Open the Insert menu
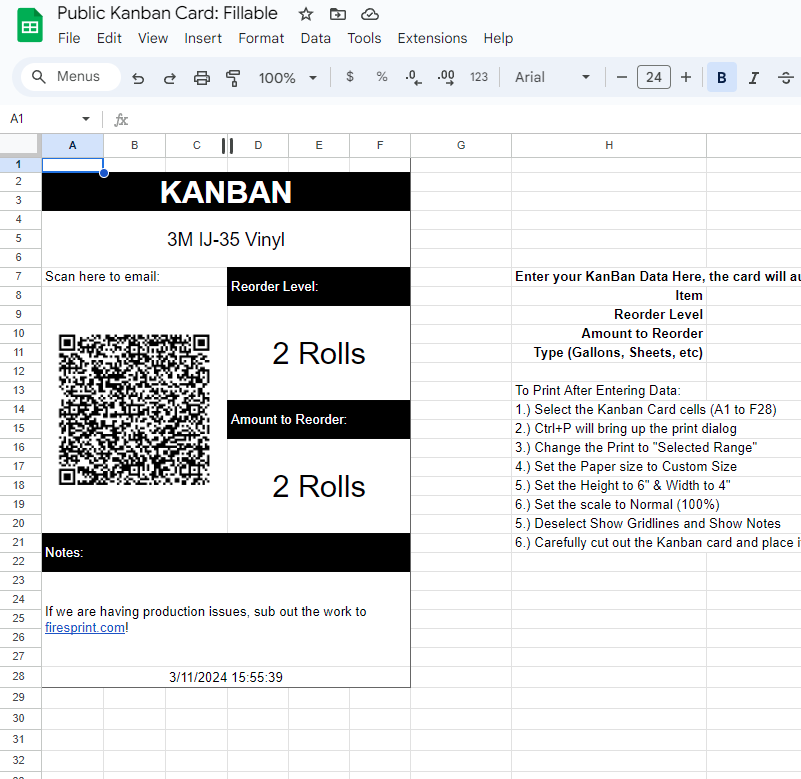Screen dimensions: 801x779 coord(203,38)
